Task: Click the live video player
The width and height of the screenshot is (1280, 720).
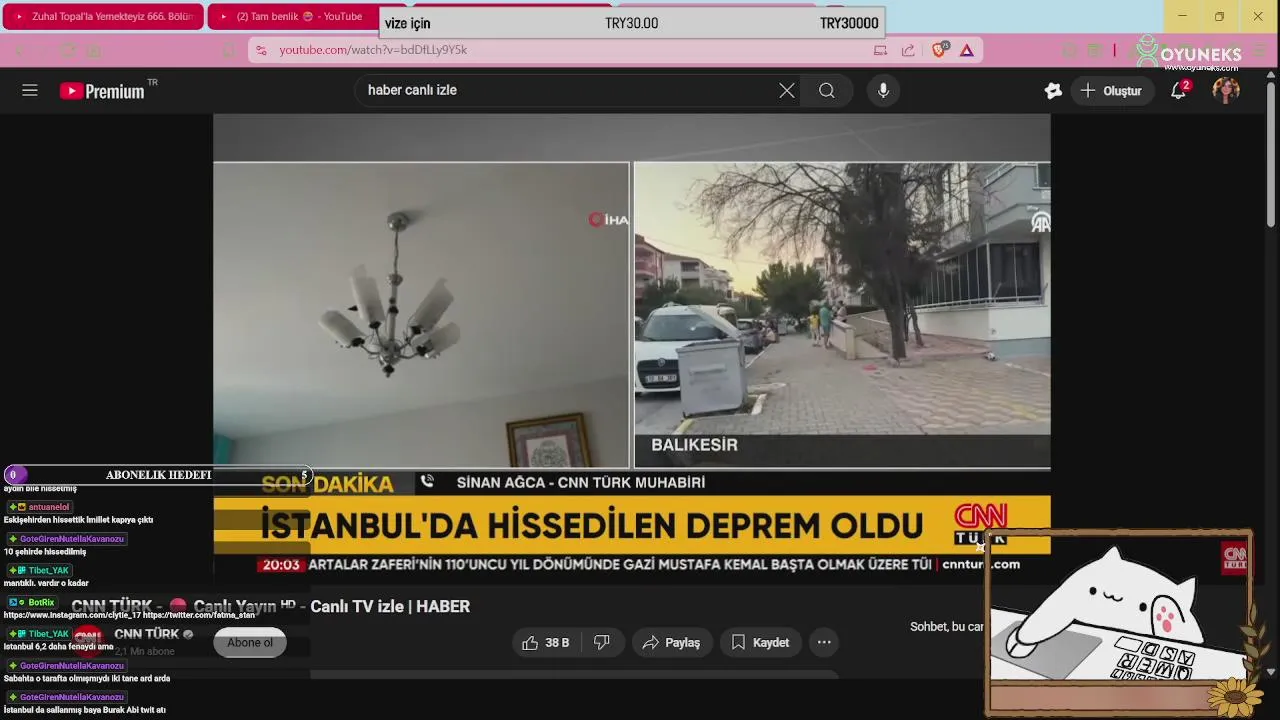Action: pos(632,349)
